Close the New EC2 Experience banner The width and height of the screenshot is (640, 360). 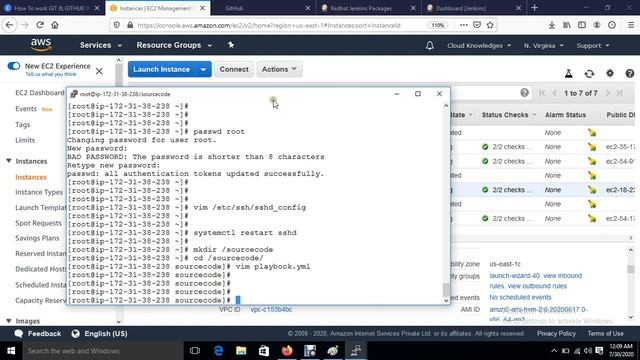pyautogui.click(x=99, y=71)
